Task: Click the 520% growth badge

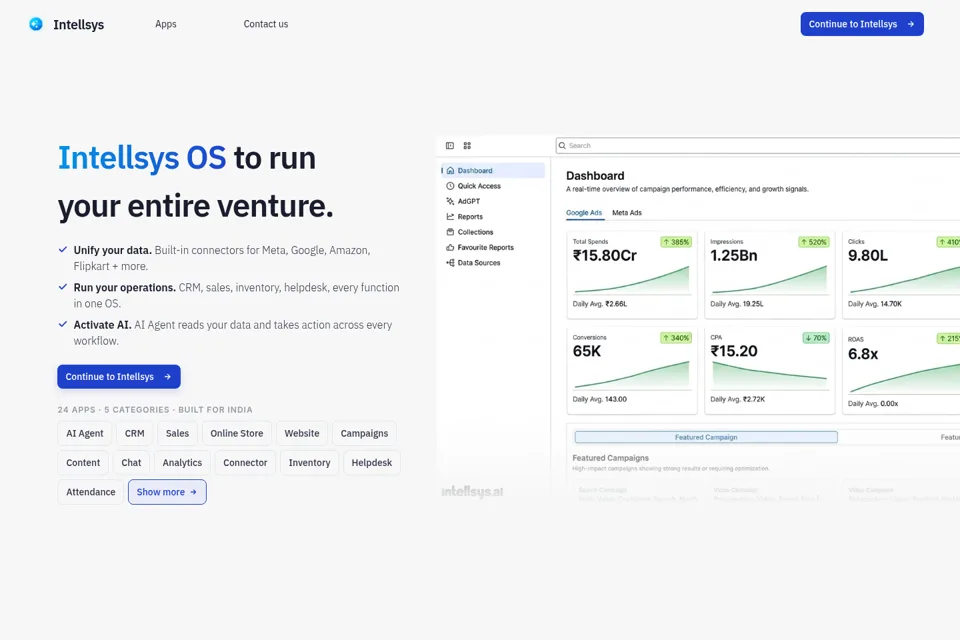Action: click(814, 242)
